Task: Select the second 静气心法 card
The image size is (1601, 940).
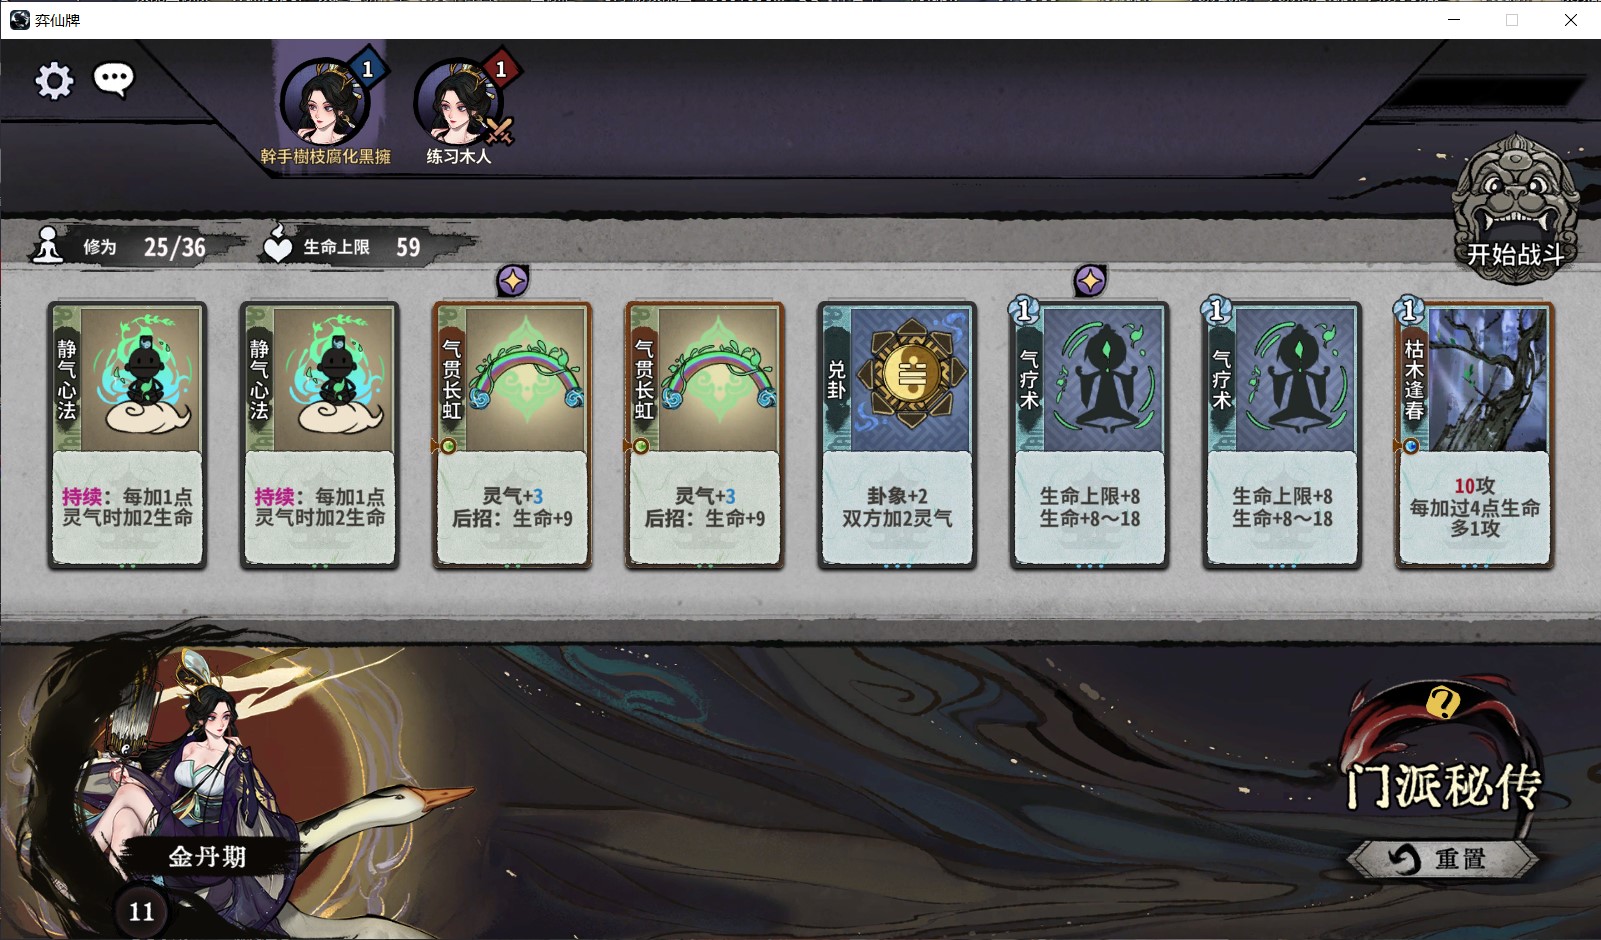Action: pyautogui.click(x=320, y=435)
